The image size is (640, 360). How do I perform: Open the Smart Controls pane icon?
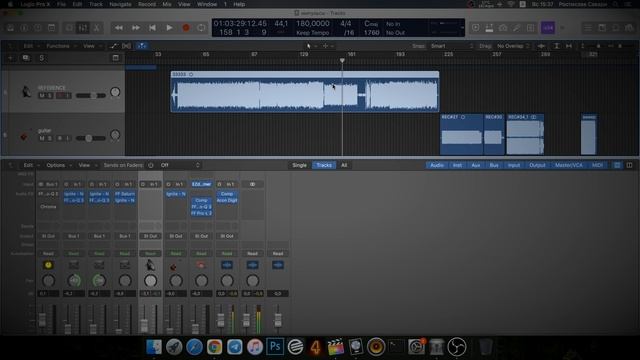click(x=69, y=28)
